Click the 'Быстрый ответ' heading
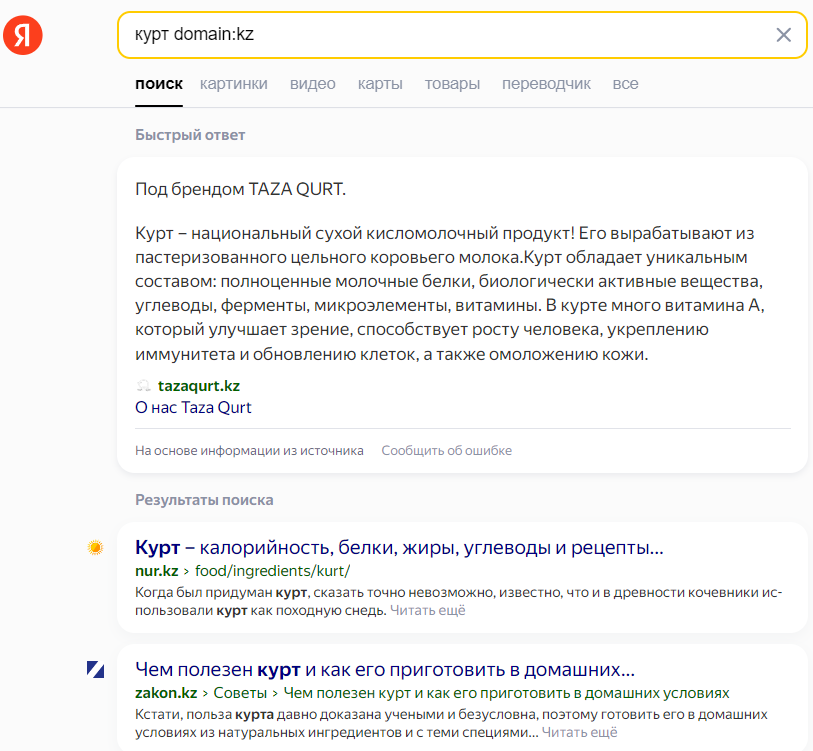Viewport: 813px width, 751px height. [x=190, y=135]
